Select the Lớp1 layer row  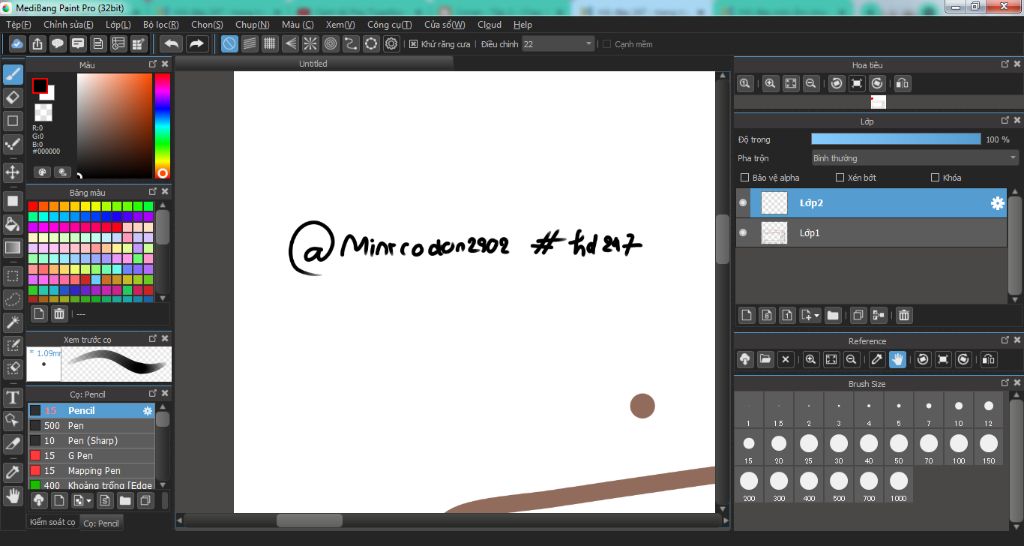pyautogui.click(x=872, y=233)
